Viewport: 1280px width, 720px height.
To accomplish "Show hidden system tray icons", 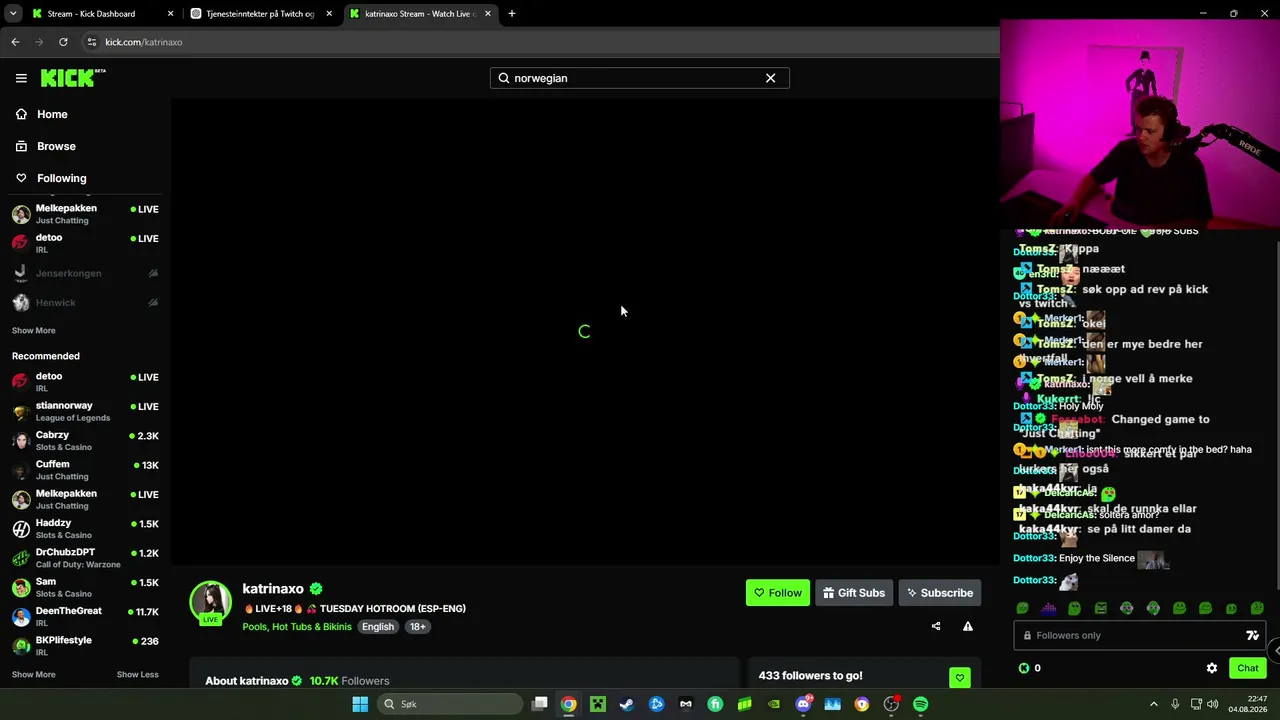I will [1153, 704].
